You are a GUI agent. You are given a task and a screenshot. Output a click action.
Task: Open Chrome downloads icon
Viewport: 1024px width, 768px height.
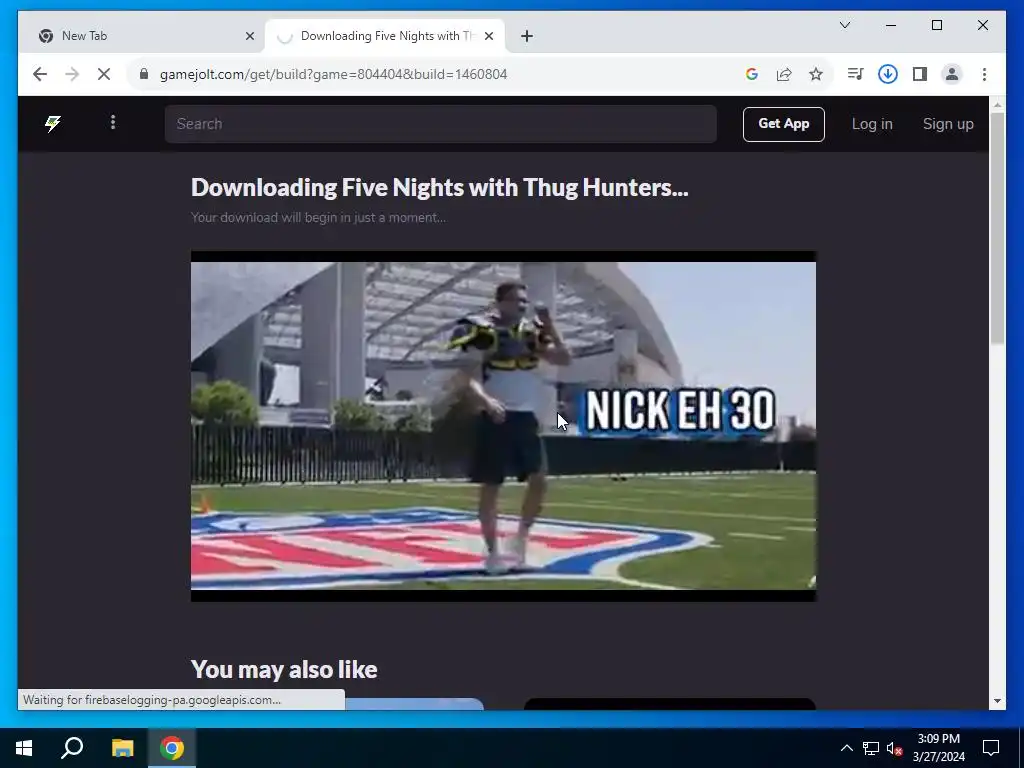point(888,74)
